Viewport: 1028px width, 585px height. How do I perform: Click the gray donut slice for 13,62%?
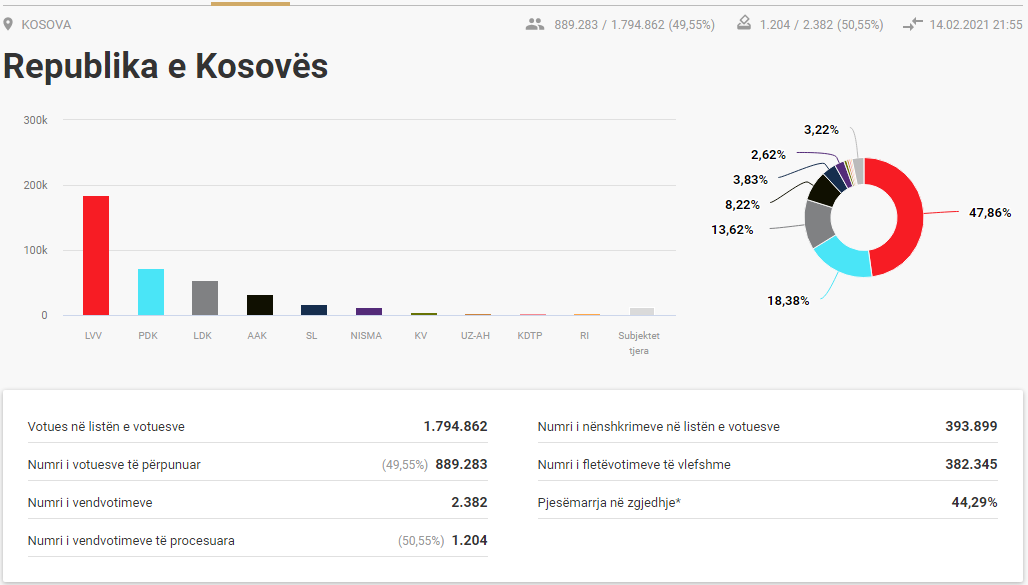coord(818,223)
